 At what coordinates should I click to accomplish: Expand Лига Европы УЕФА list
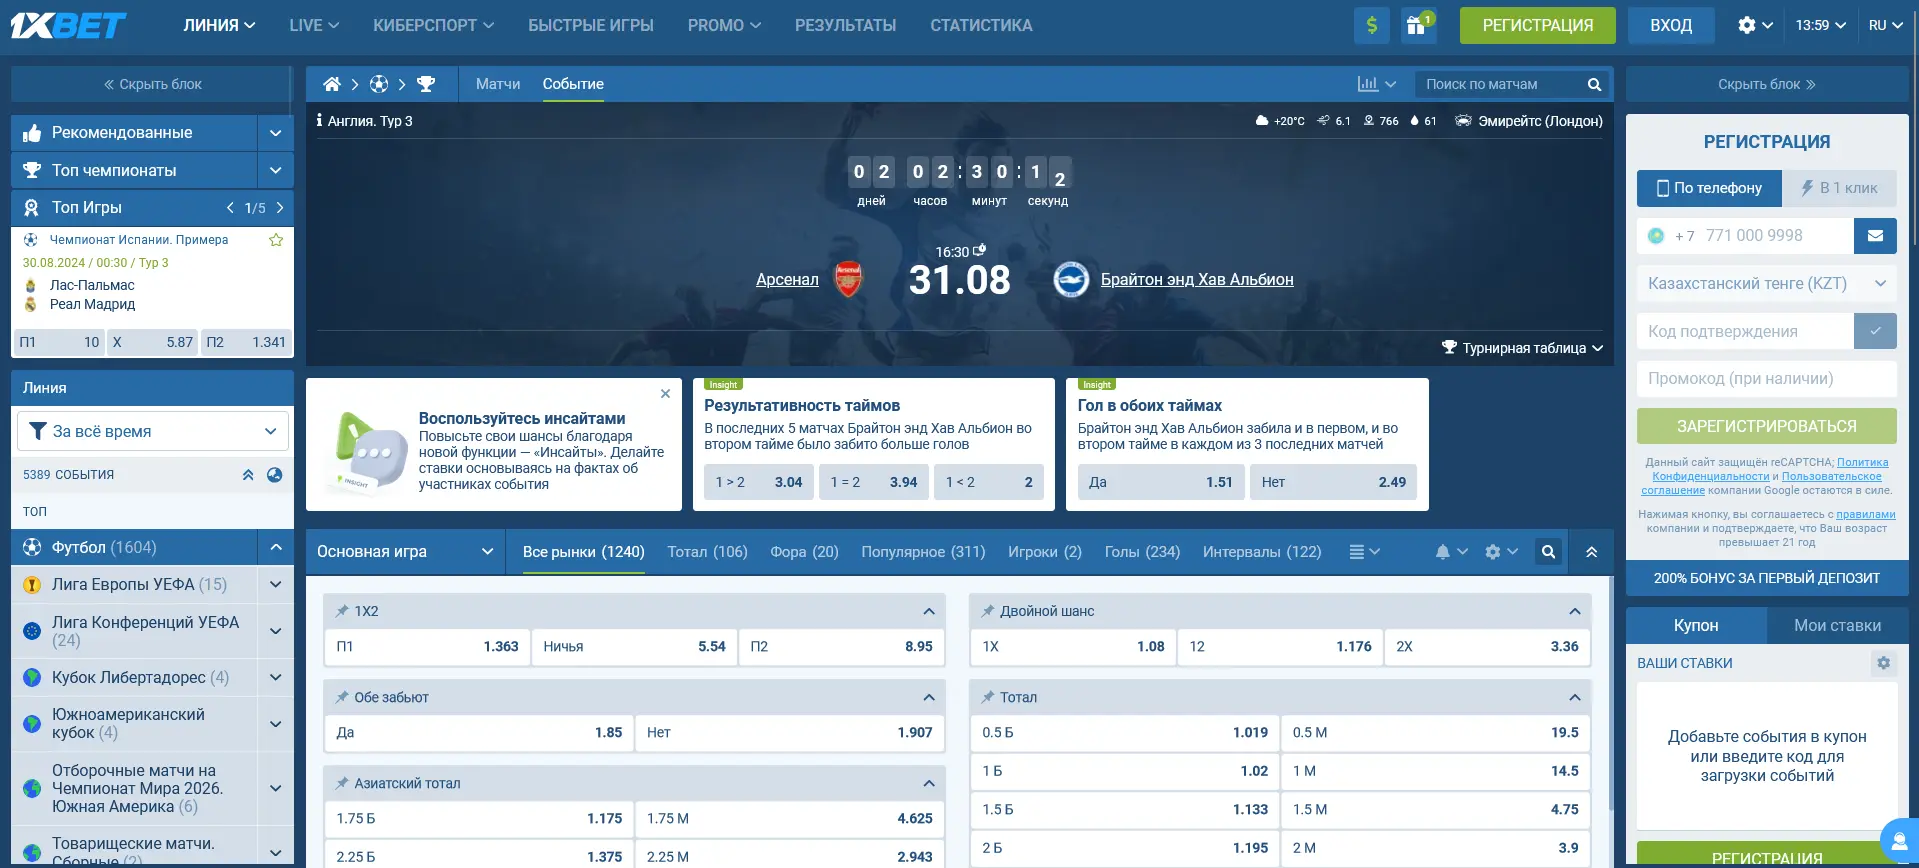tap(275, 584)
